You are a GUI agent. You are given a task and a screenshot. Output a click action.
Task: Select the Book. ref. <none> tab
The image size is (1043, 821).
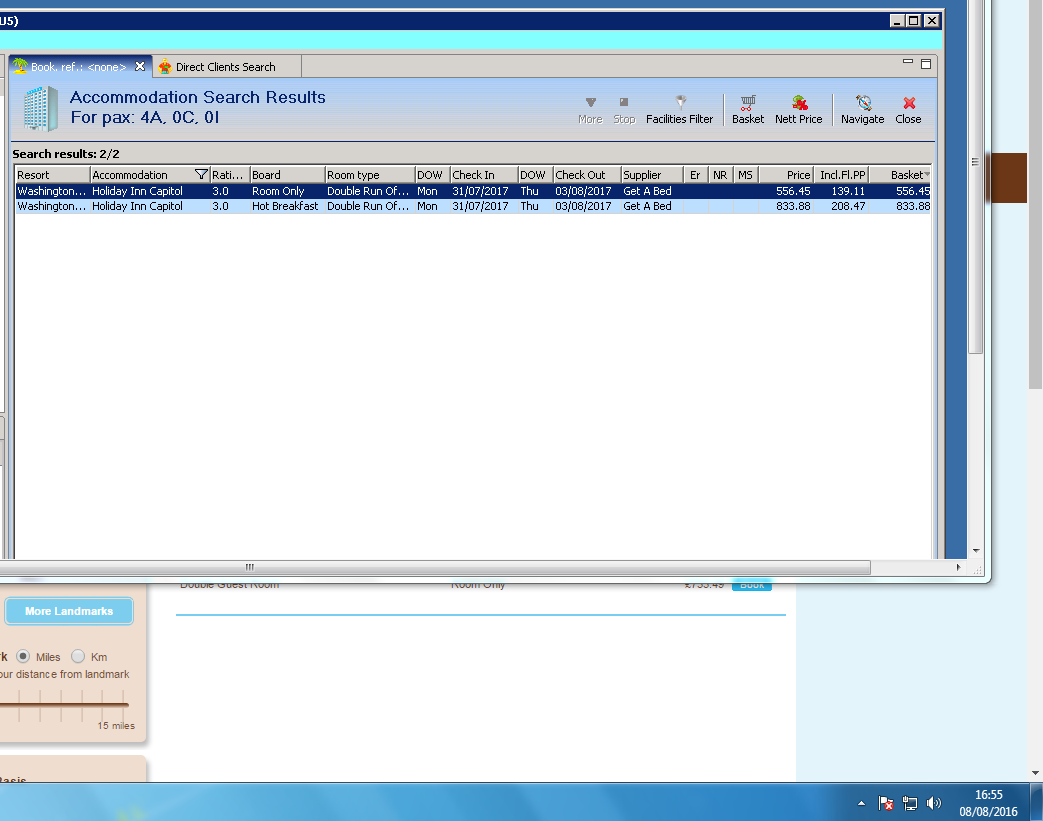tap(78, 67)
